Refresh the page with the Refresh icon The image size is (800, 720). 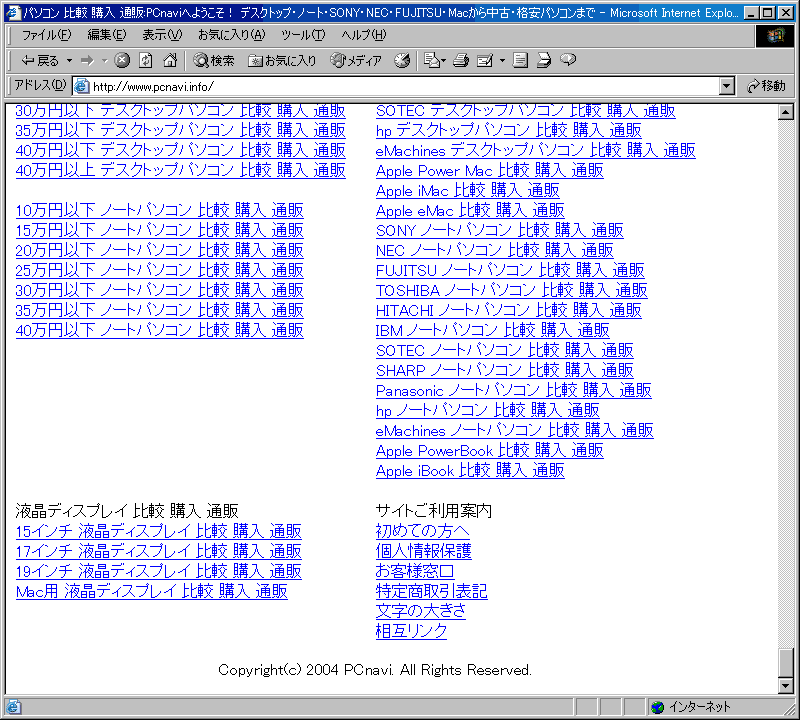[x=146, y=60]
